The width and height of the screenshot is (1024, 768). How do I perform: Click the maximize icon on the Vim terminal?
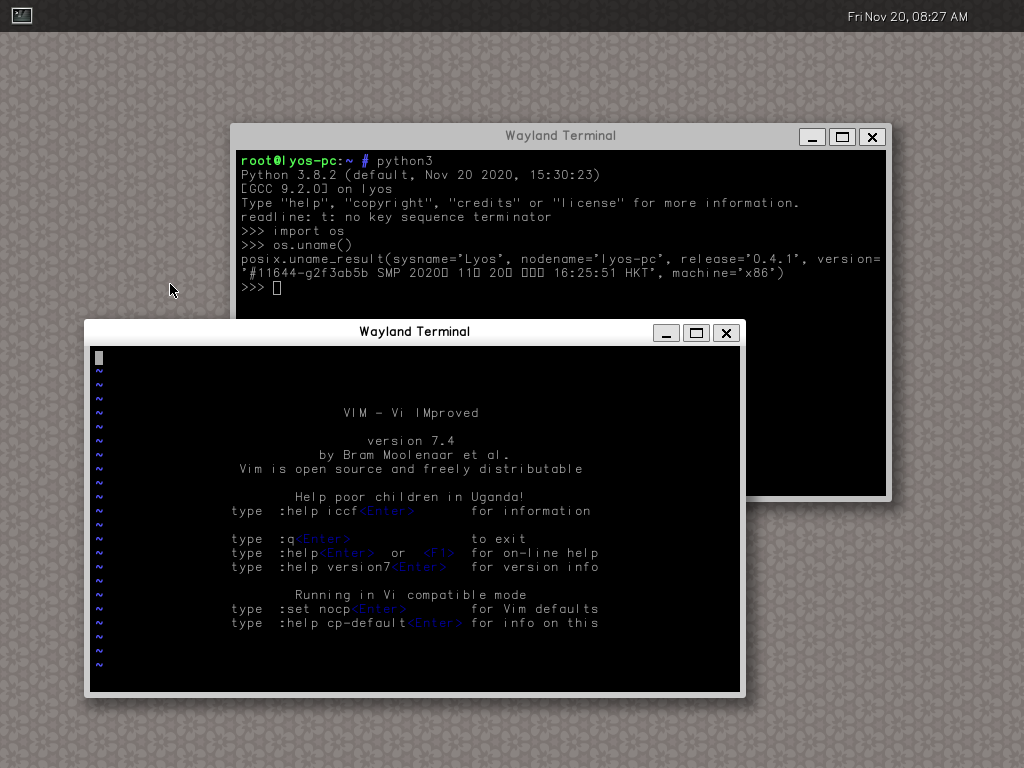point(696,333)
